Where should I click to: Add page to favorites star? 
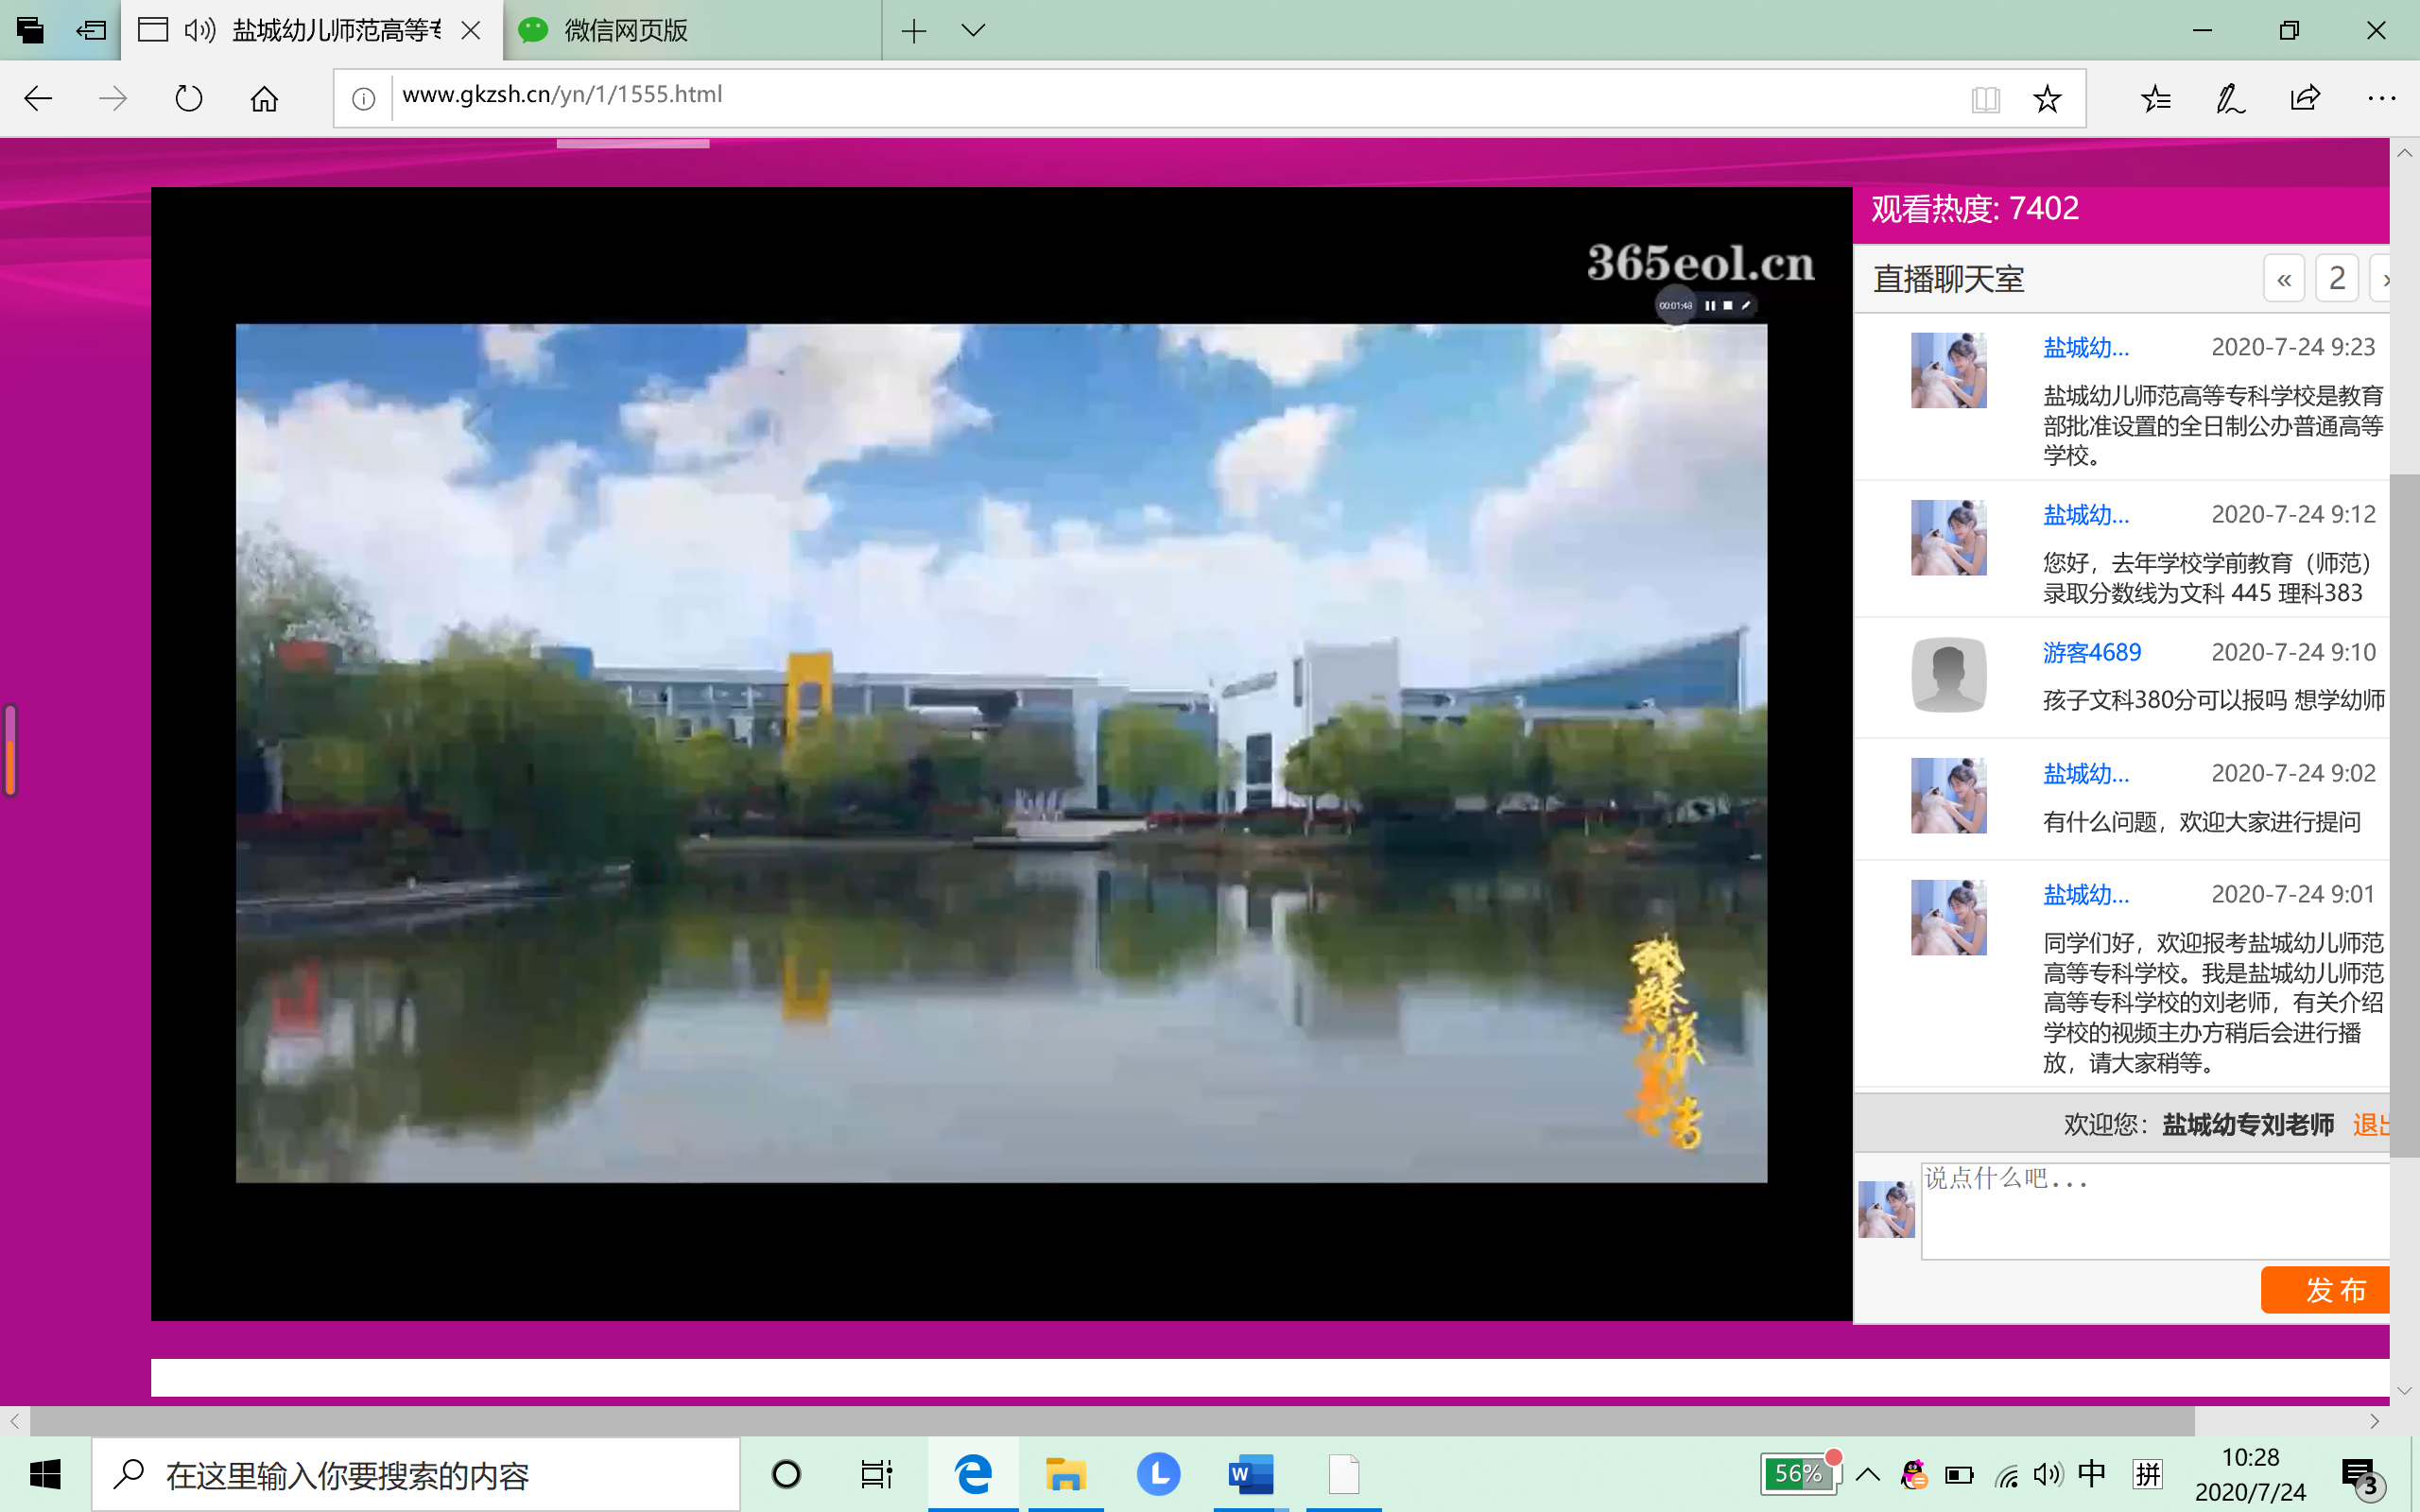[2047, 98]
